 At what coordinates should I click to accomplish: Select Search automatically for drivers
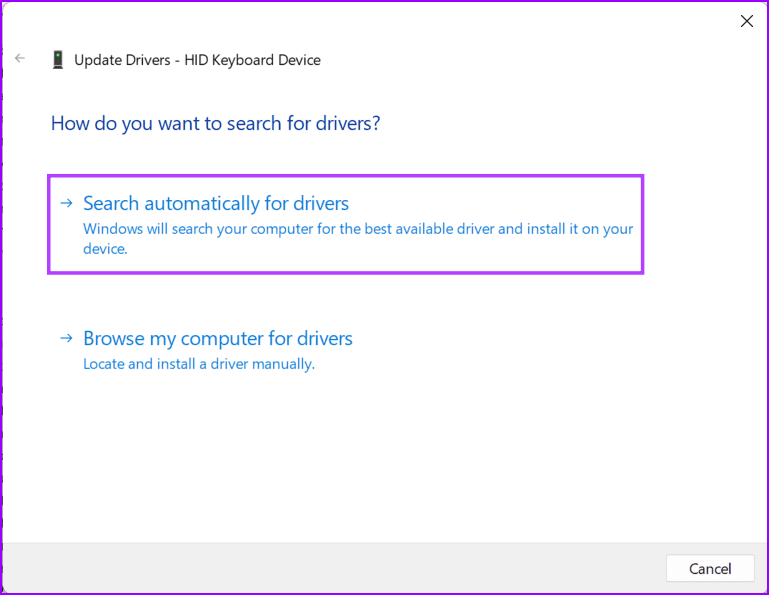[345, 224]
